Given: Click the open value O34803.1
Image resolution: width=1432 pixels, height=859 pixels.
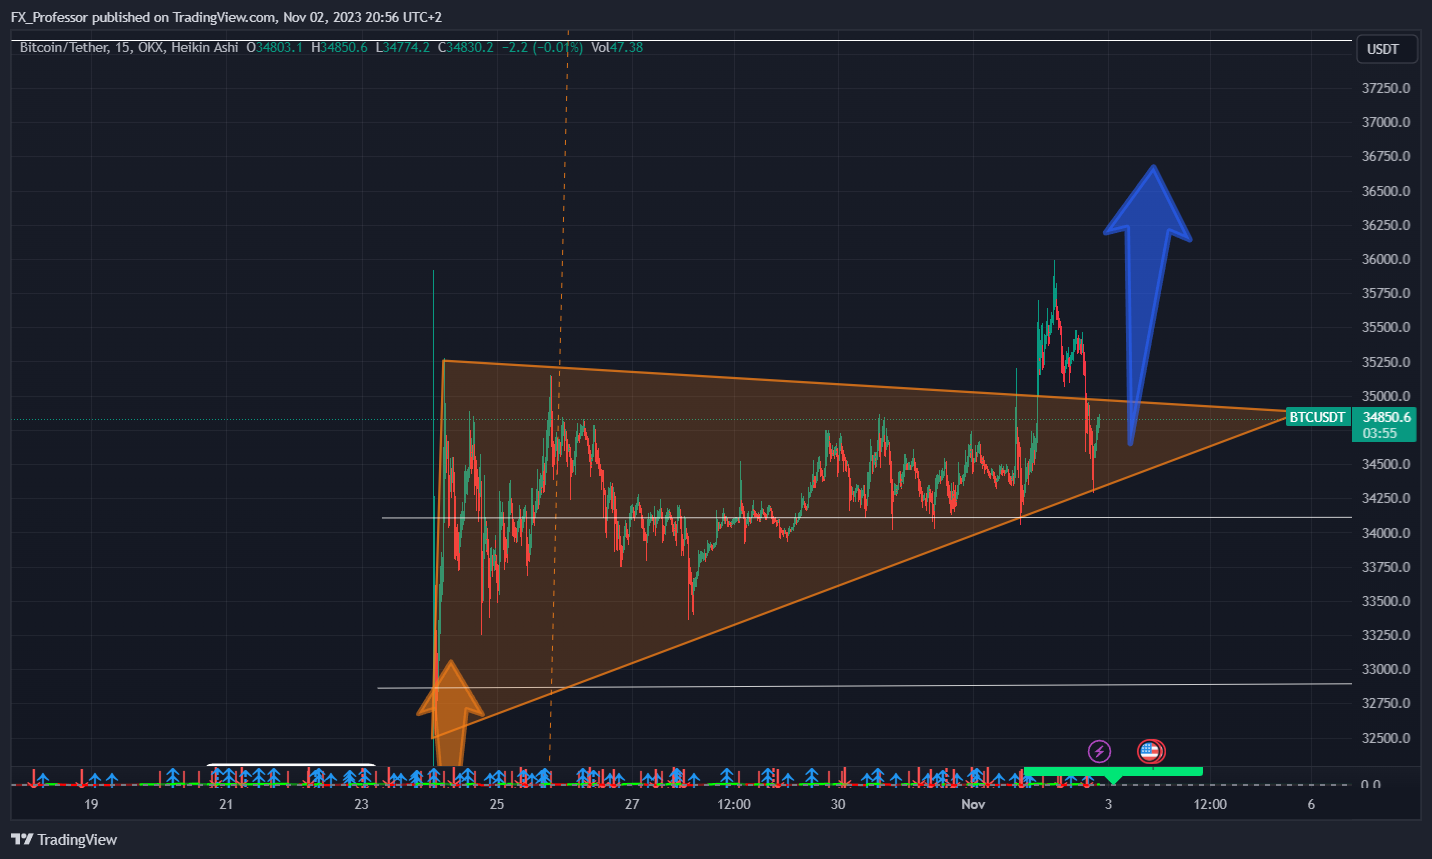Looking at the screenshot, I should pos(274,47).
